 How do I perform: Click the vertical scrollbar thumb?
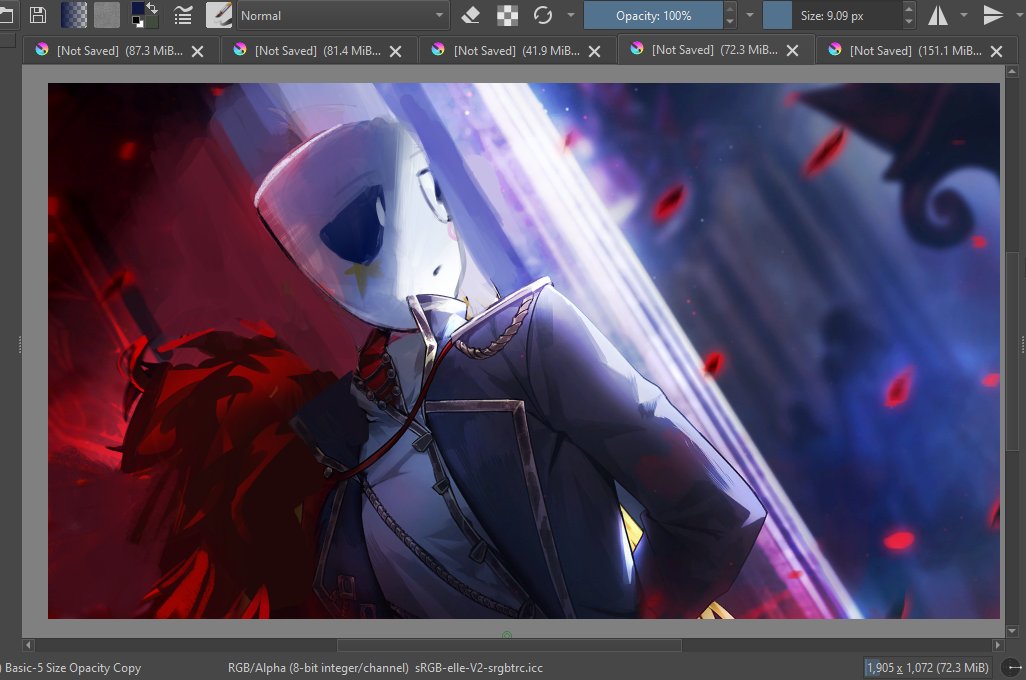point(1012,351)
